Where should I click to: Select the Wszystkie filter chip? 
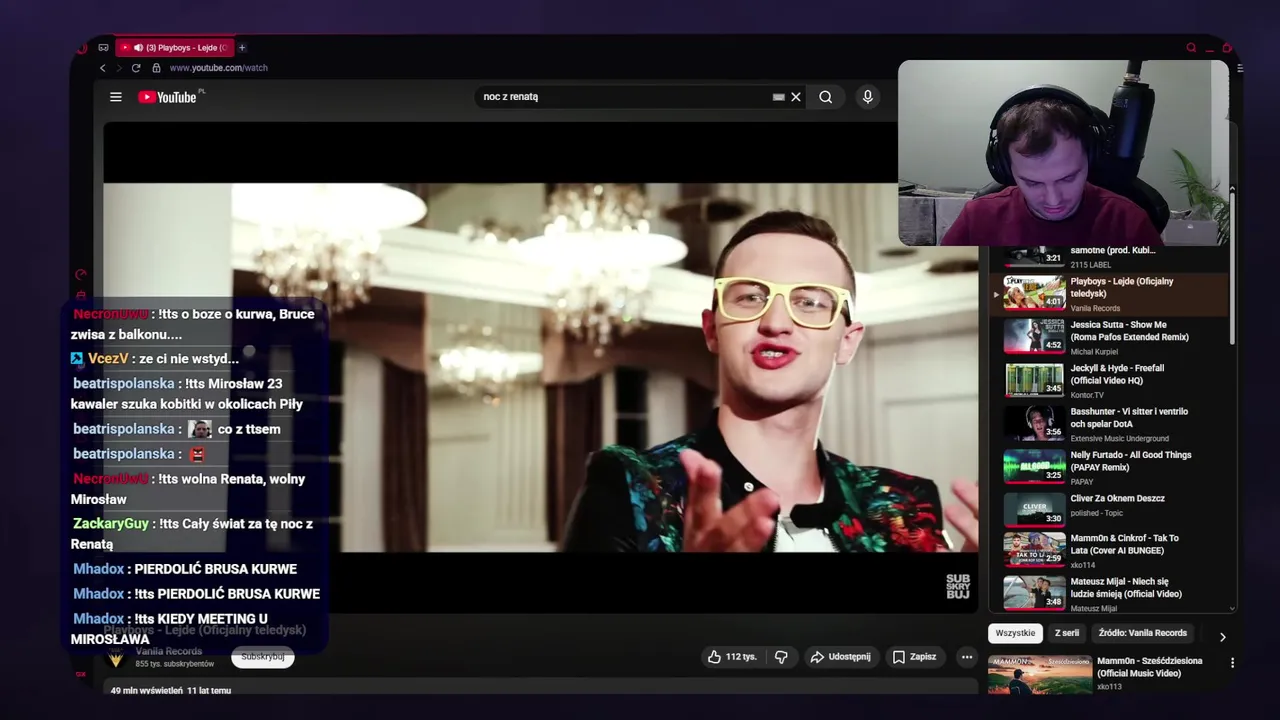1015,633
